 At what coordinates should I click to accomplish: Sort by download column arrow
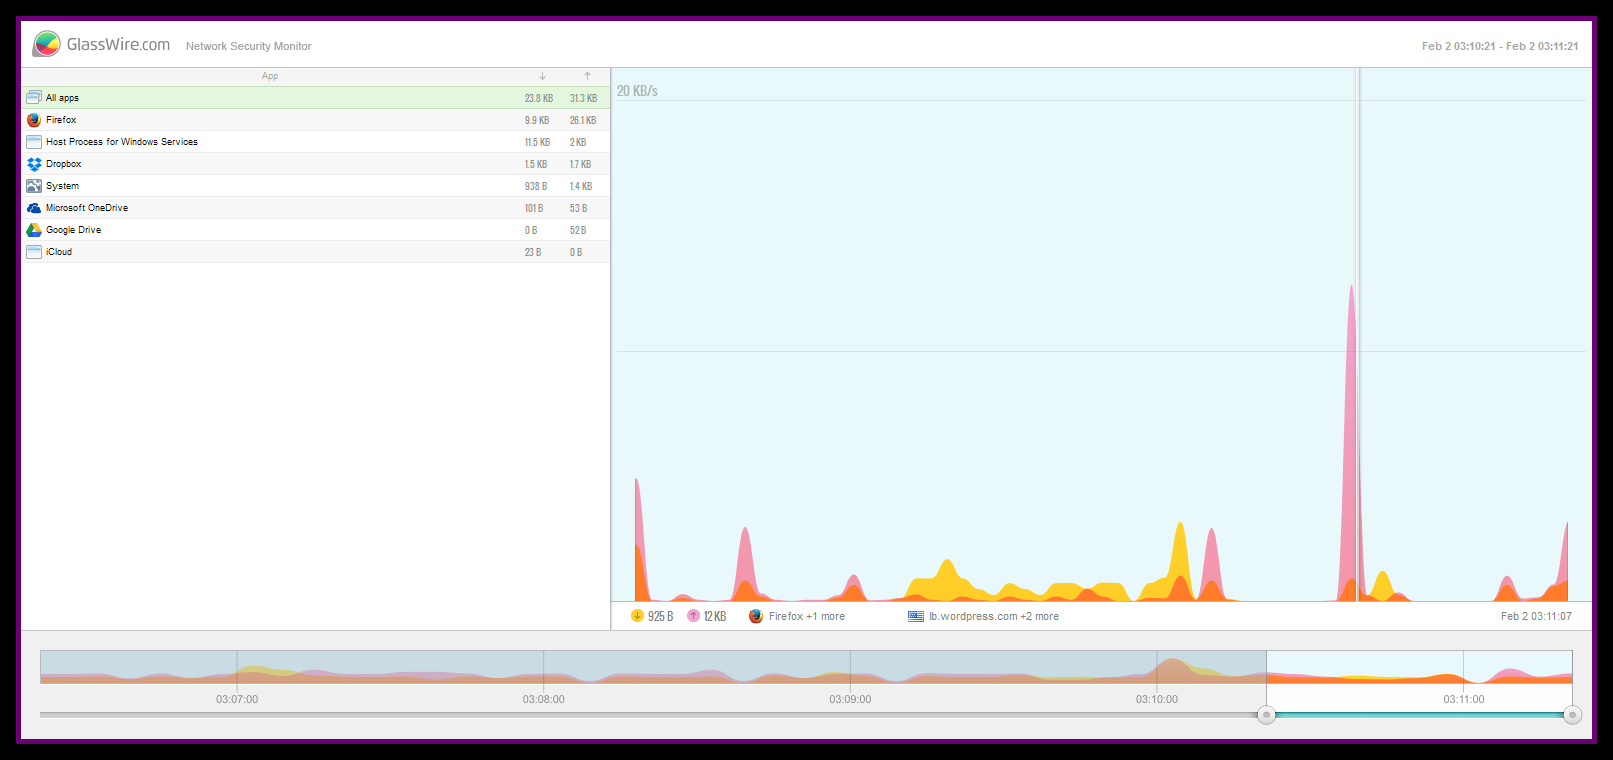(542, 76)
